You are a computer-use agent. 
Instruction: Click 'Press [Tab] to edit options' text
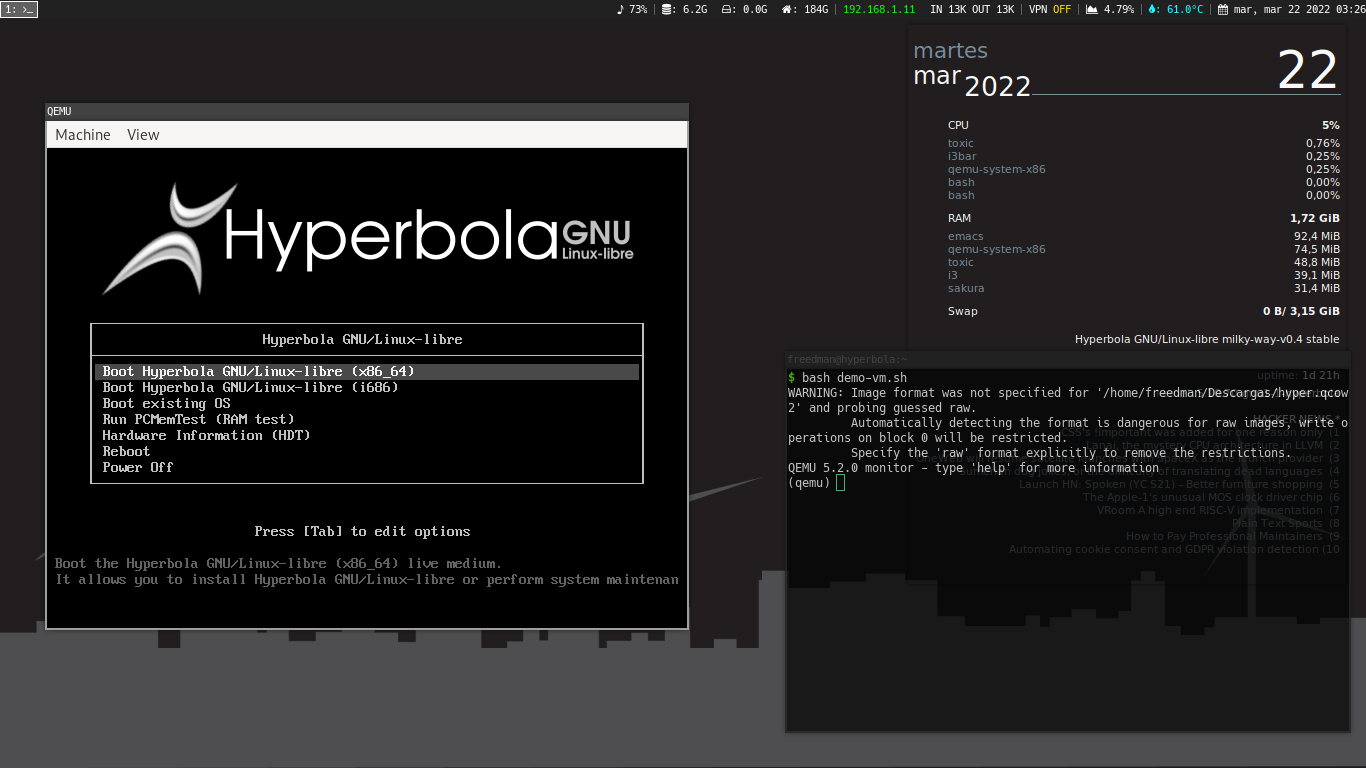tap(362, 531)
